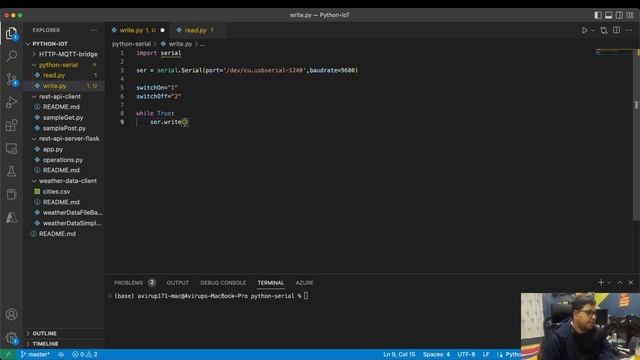Select the Terminal panel tab
This screenshot has height=360, width=640.
pos(271,282)
